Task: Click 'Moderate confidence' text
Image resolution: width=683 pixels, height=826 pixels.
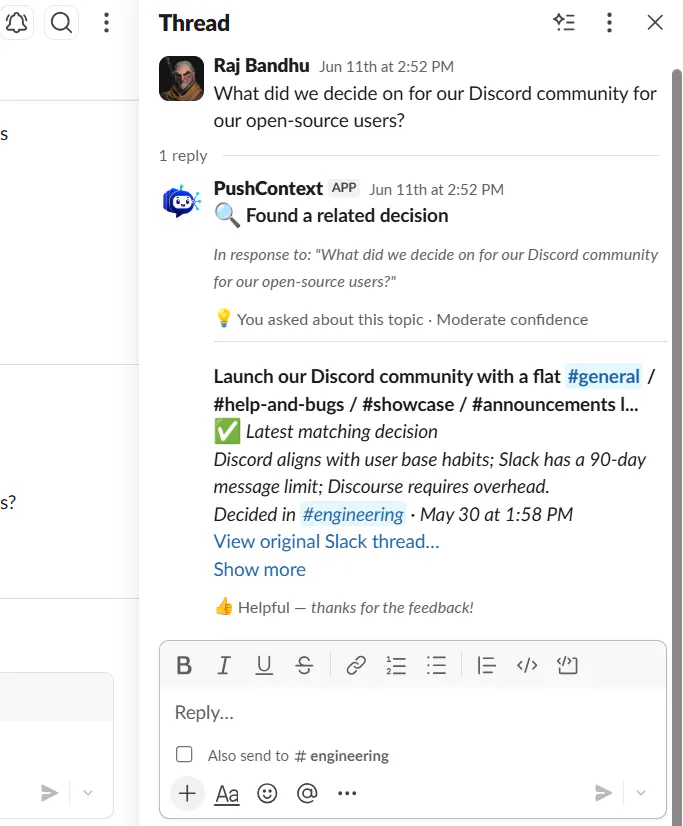Action: pos(512,320)
